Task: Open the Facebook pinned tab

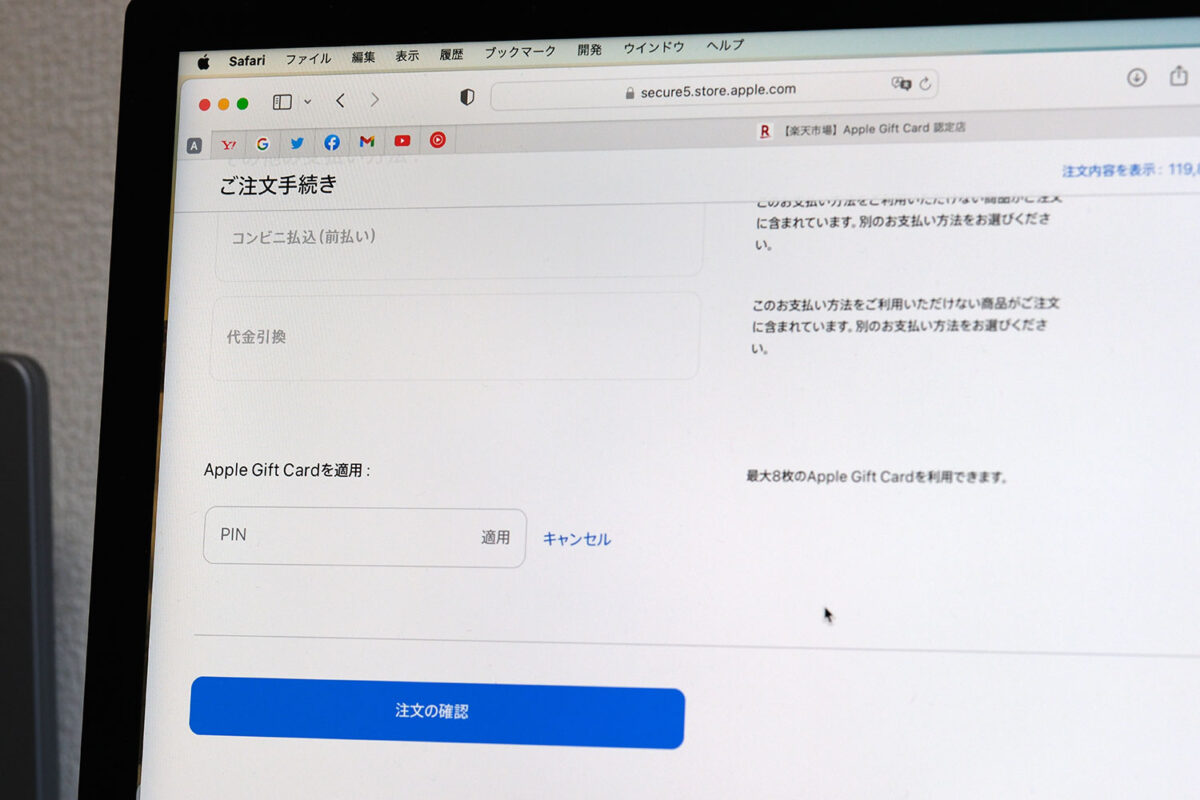Action: tap(332, 142)
